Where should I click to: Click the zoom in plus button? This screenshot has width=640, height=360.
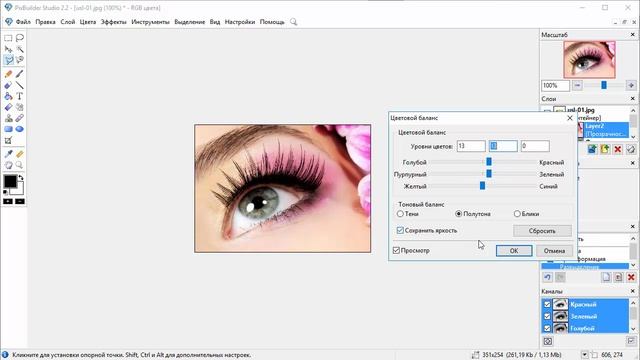[631, 85]
